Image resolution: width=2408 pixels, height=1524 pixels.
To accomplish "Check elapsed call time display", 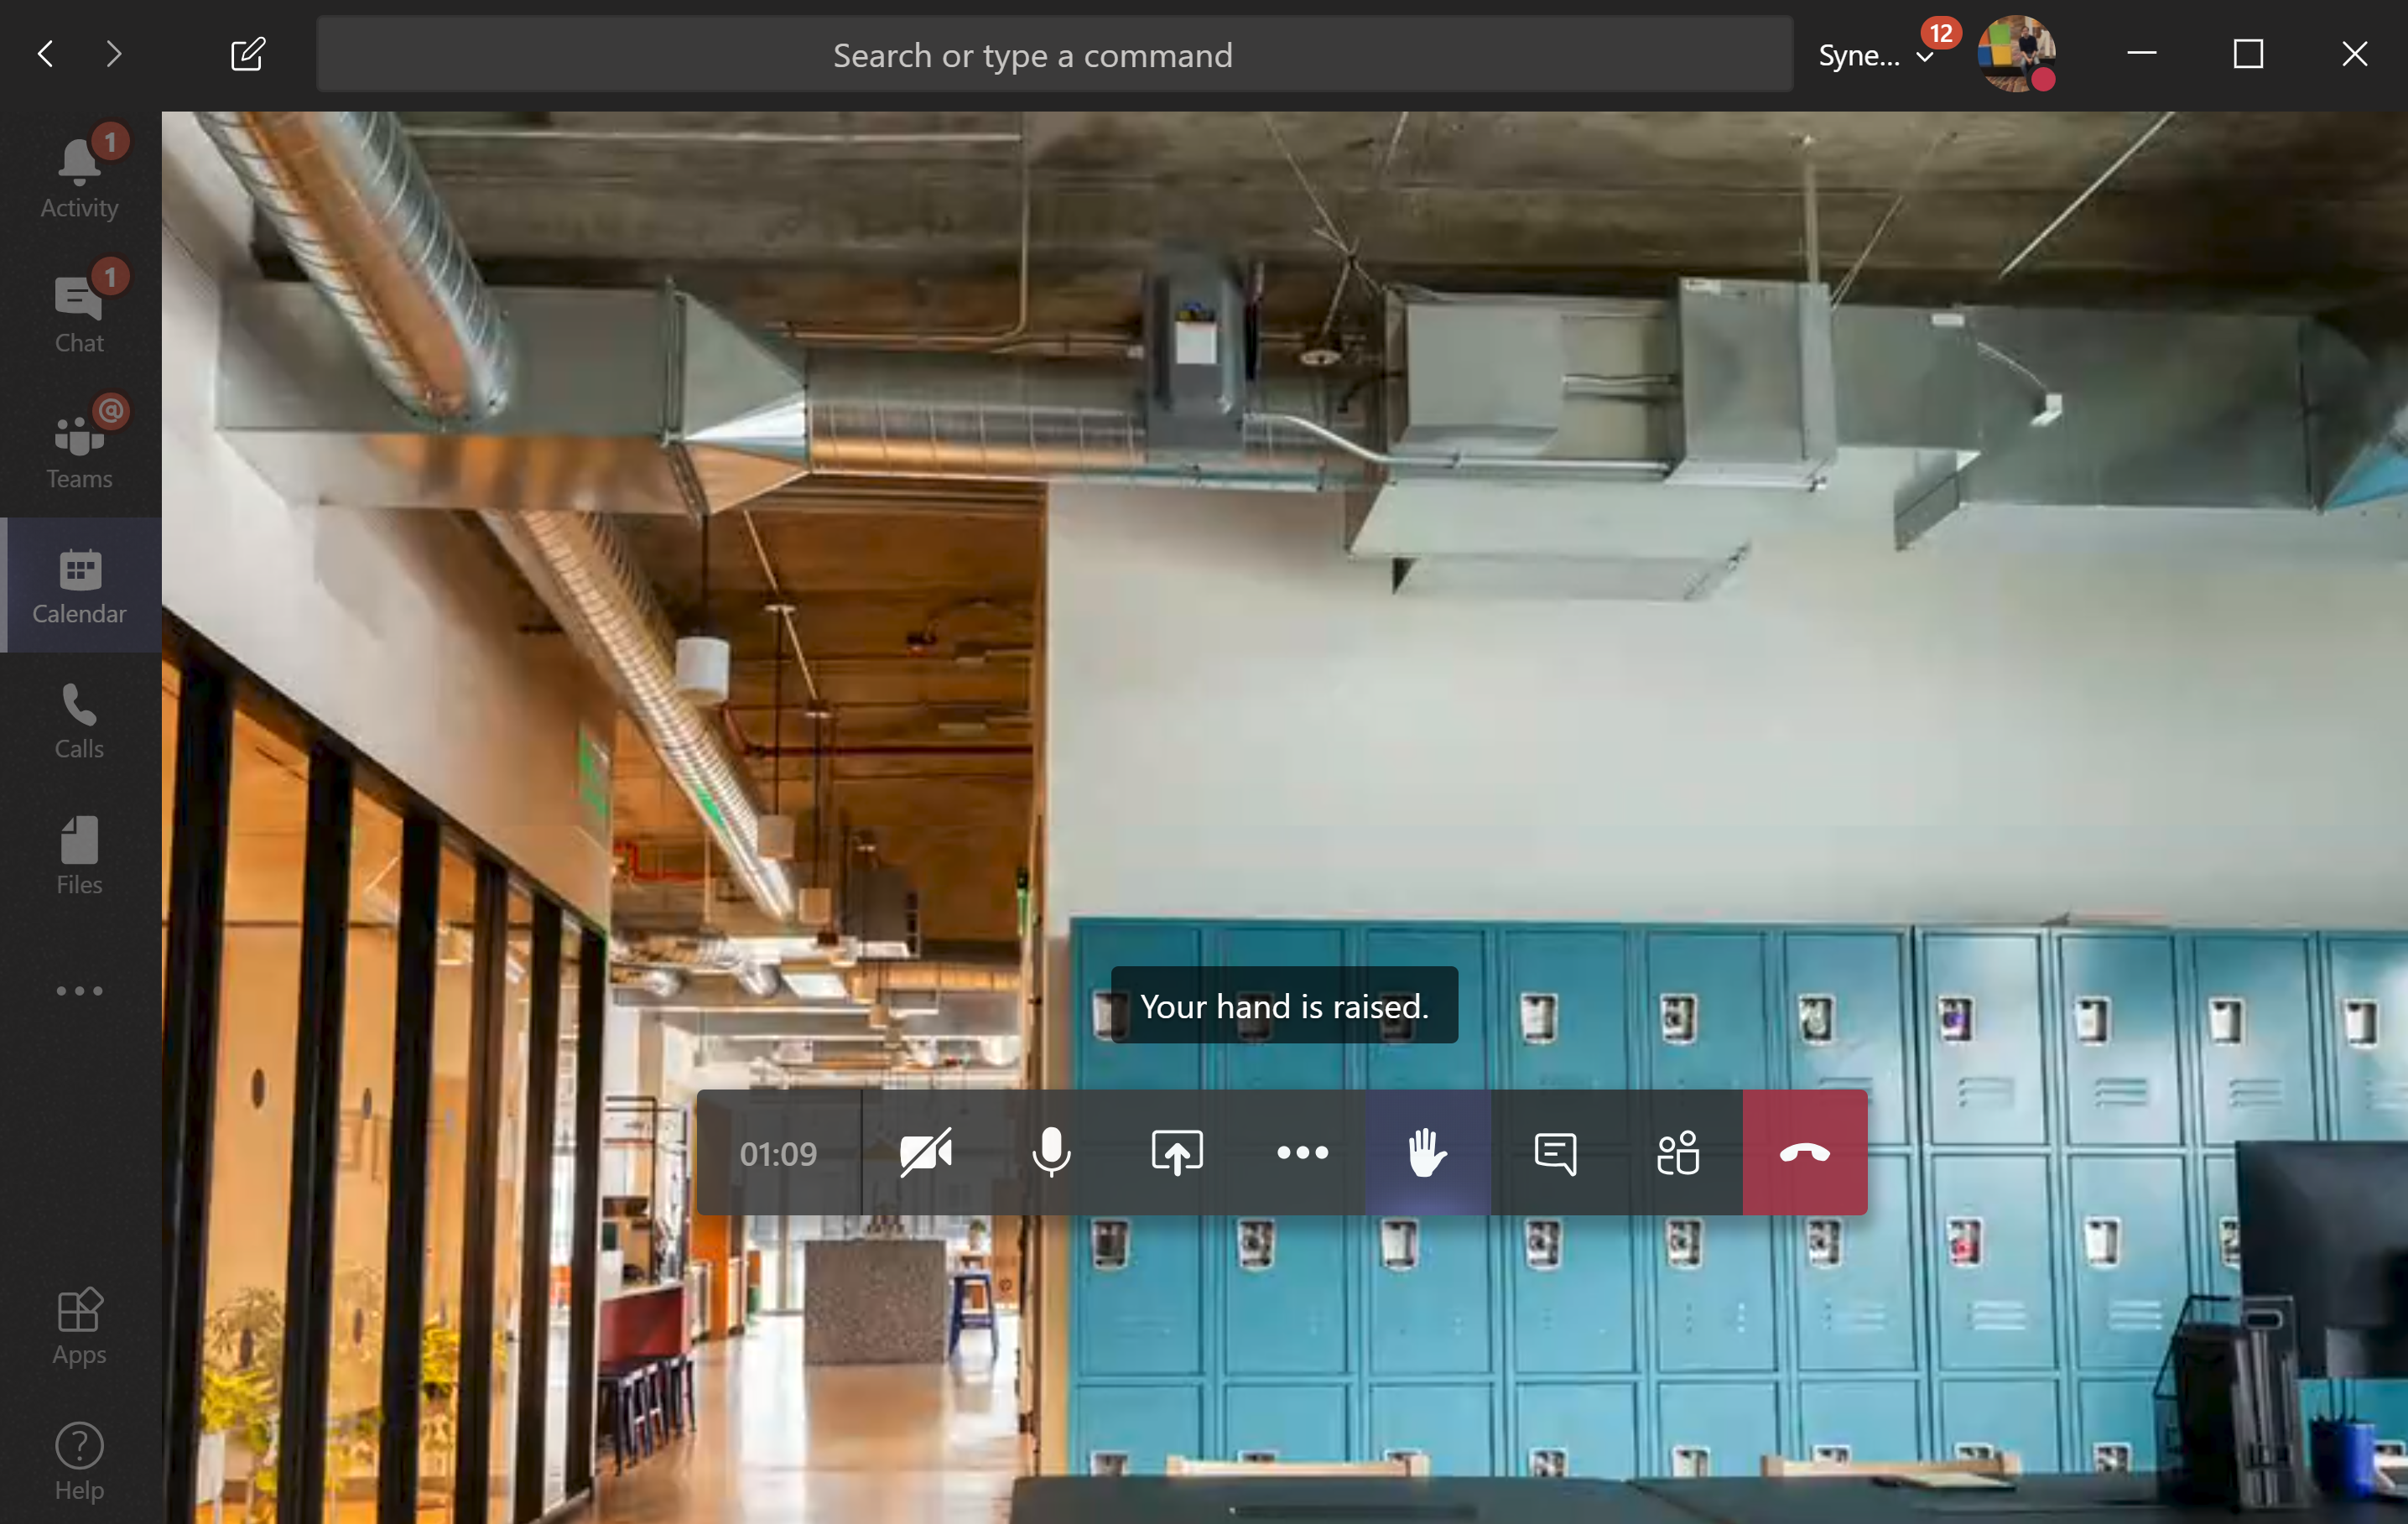I will [x=778, y=1152].
